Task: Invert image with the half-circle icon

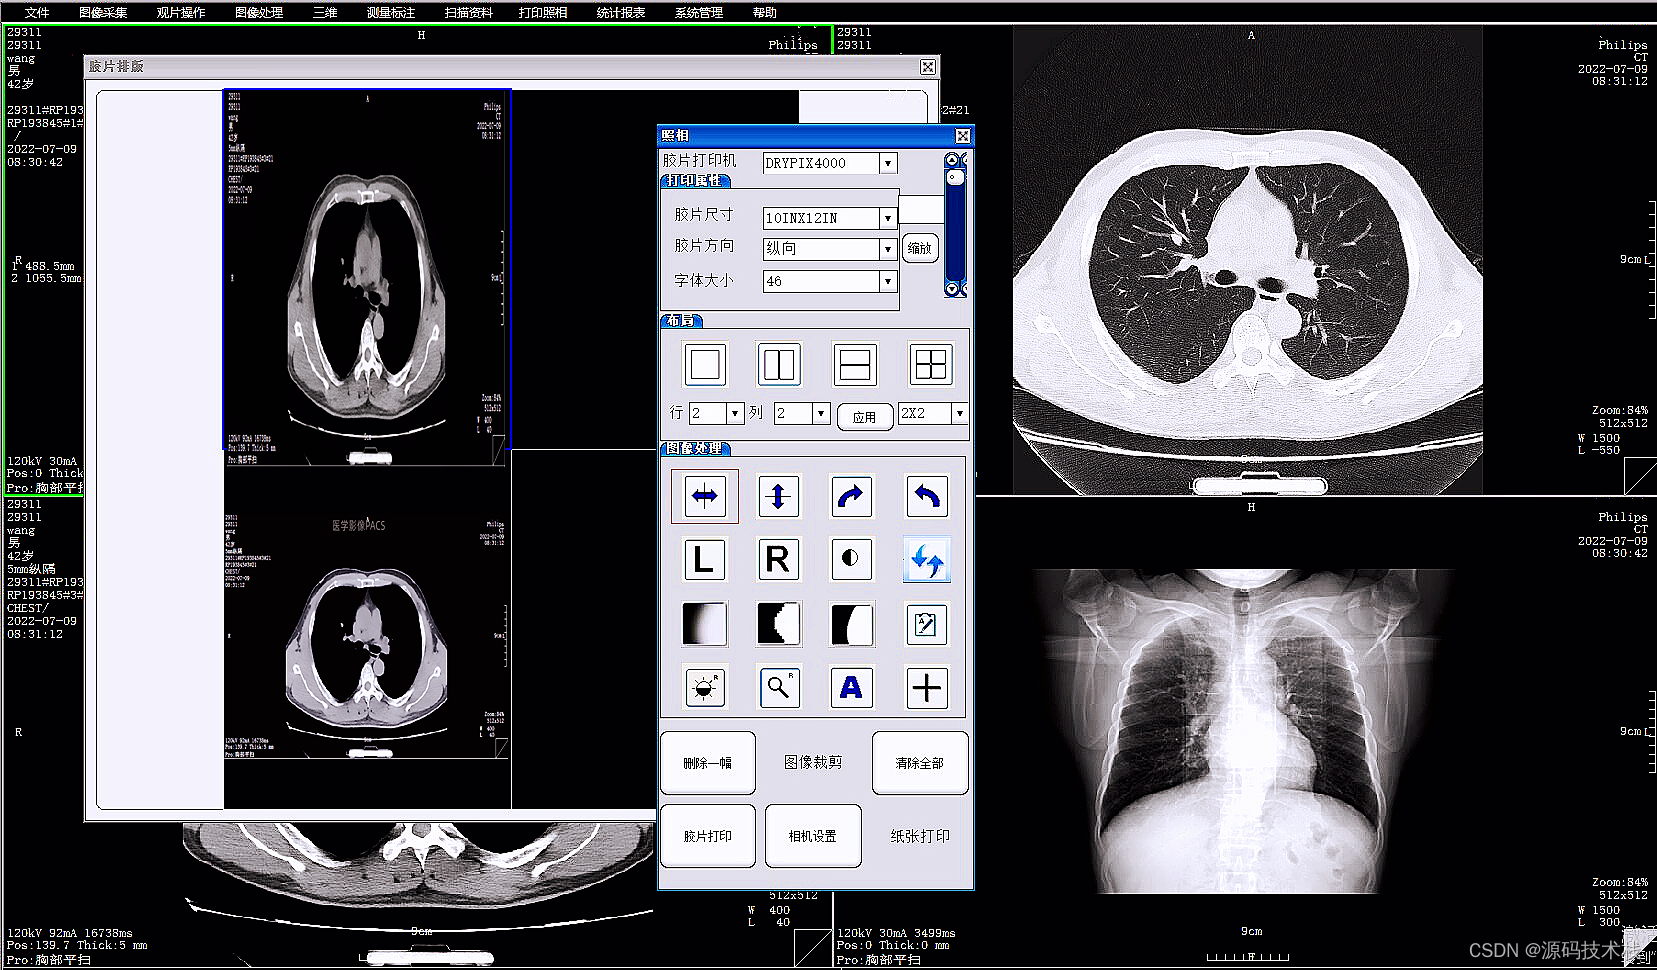Action: tap(851, 559)
